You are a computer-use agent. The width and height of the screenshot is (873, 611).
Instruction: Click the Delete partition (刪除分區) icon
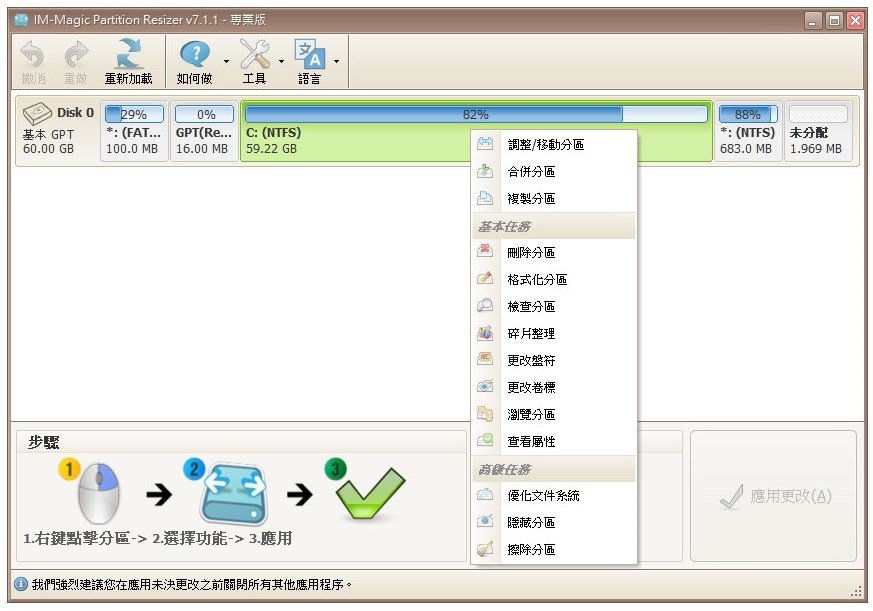pyautogui.click(x=485, y=252)
